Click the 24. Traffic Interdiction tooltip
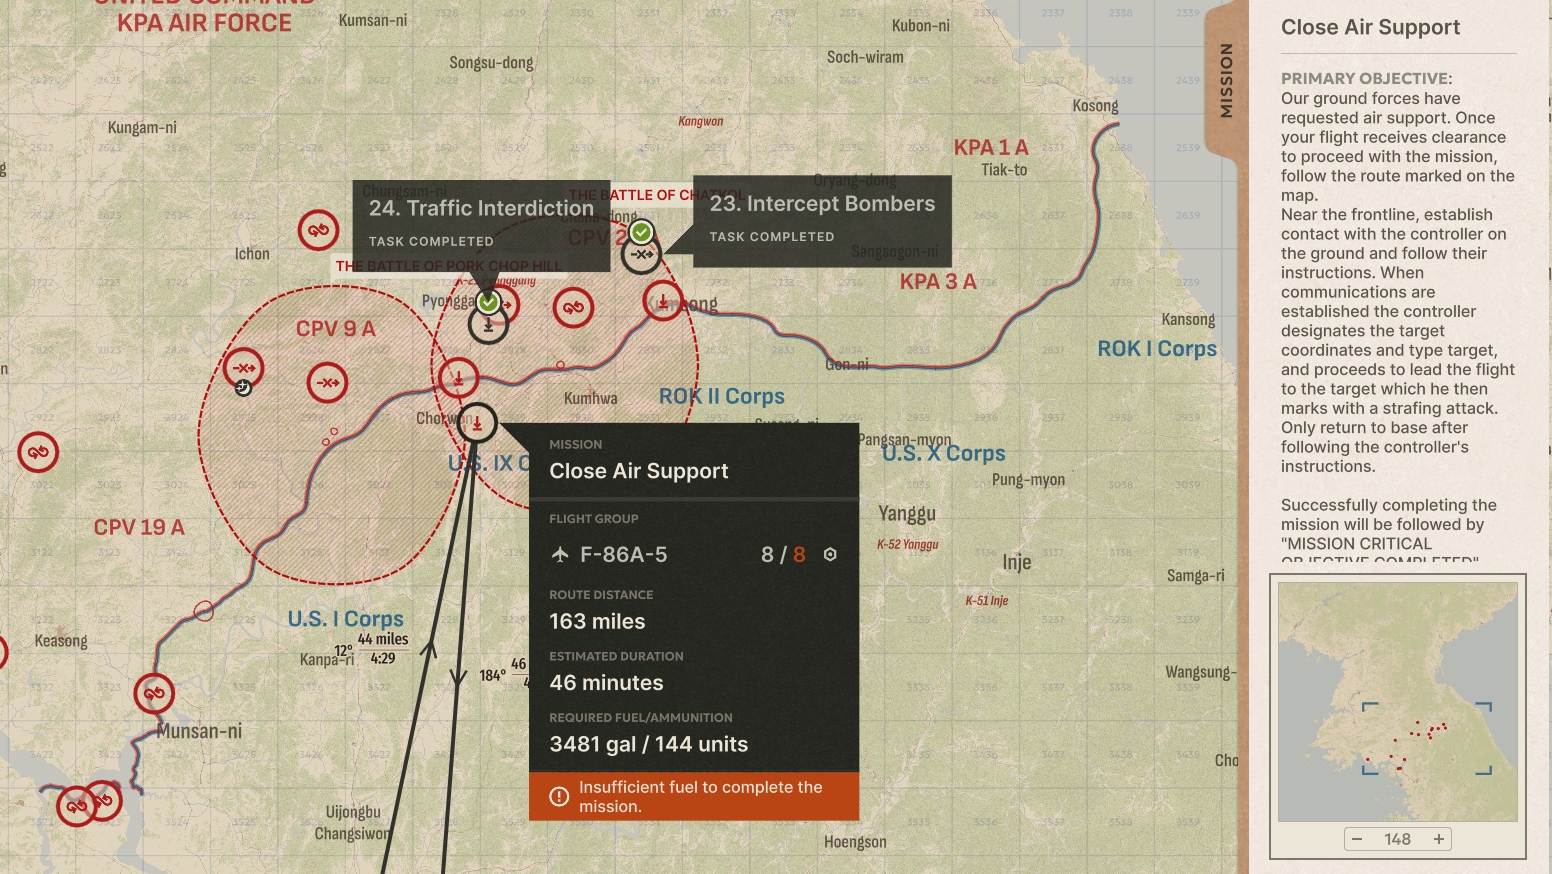This screenshot has height=874, width=1552. click(x=481, y=225)
